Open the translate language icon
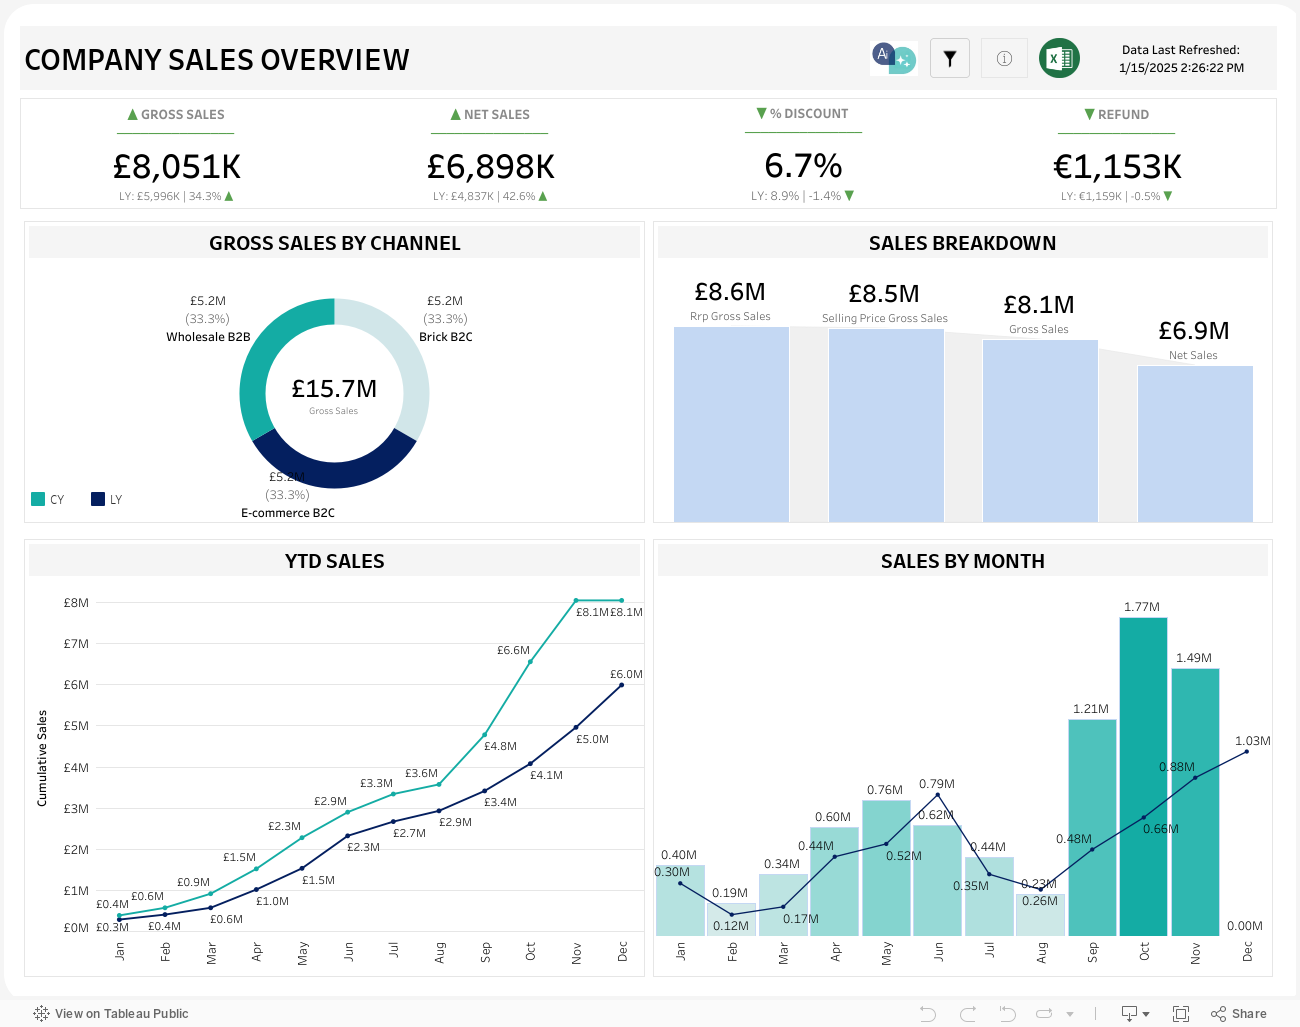This screenshot has width=1300, height=1027. [x=893, y=58]
